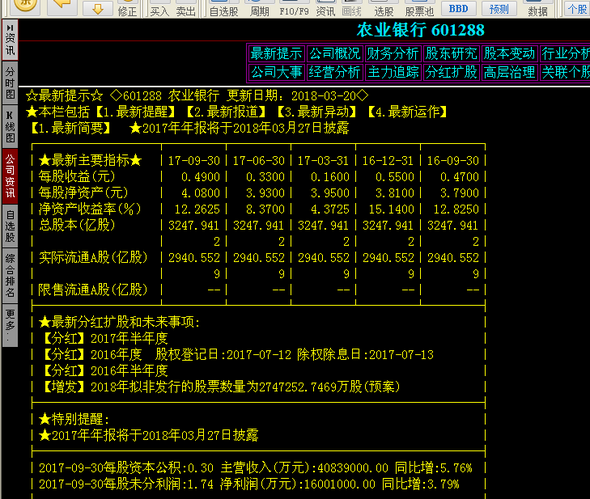This screenshot has height=499, width=590.
Task: Open the 分红扩股 section
Action: point(451,72)
